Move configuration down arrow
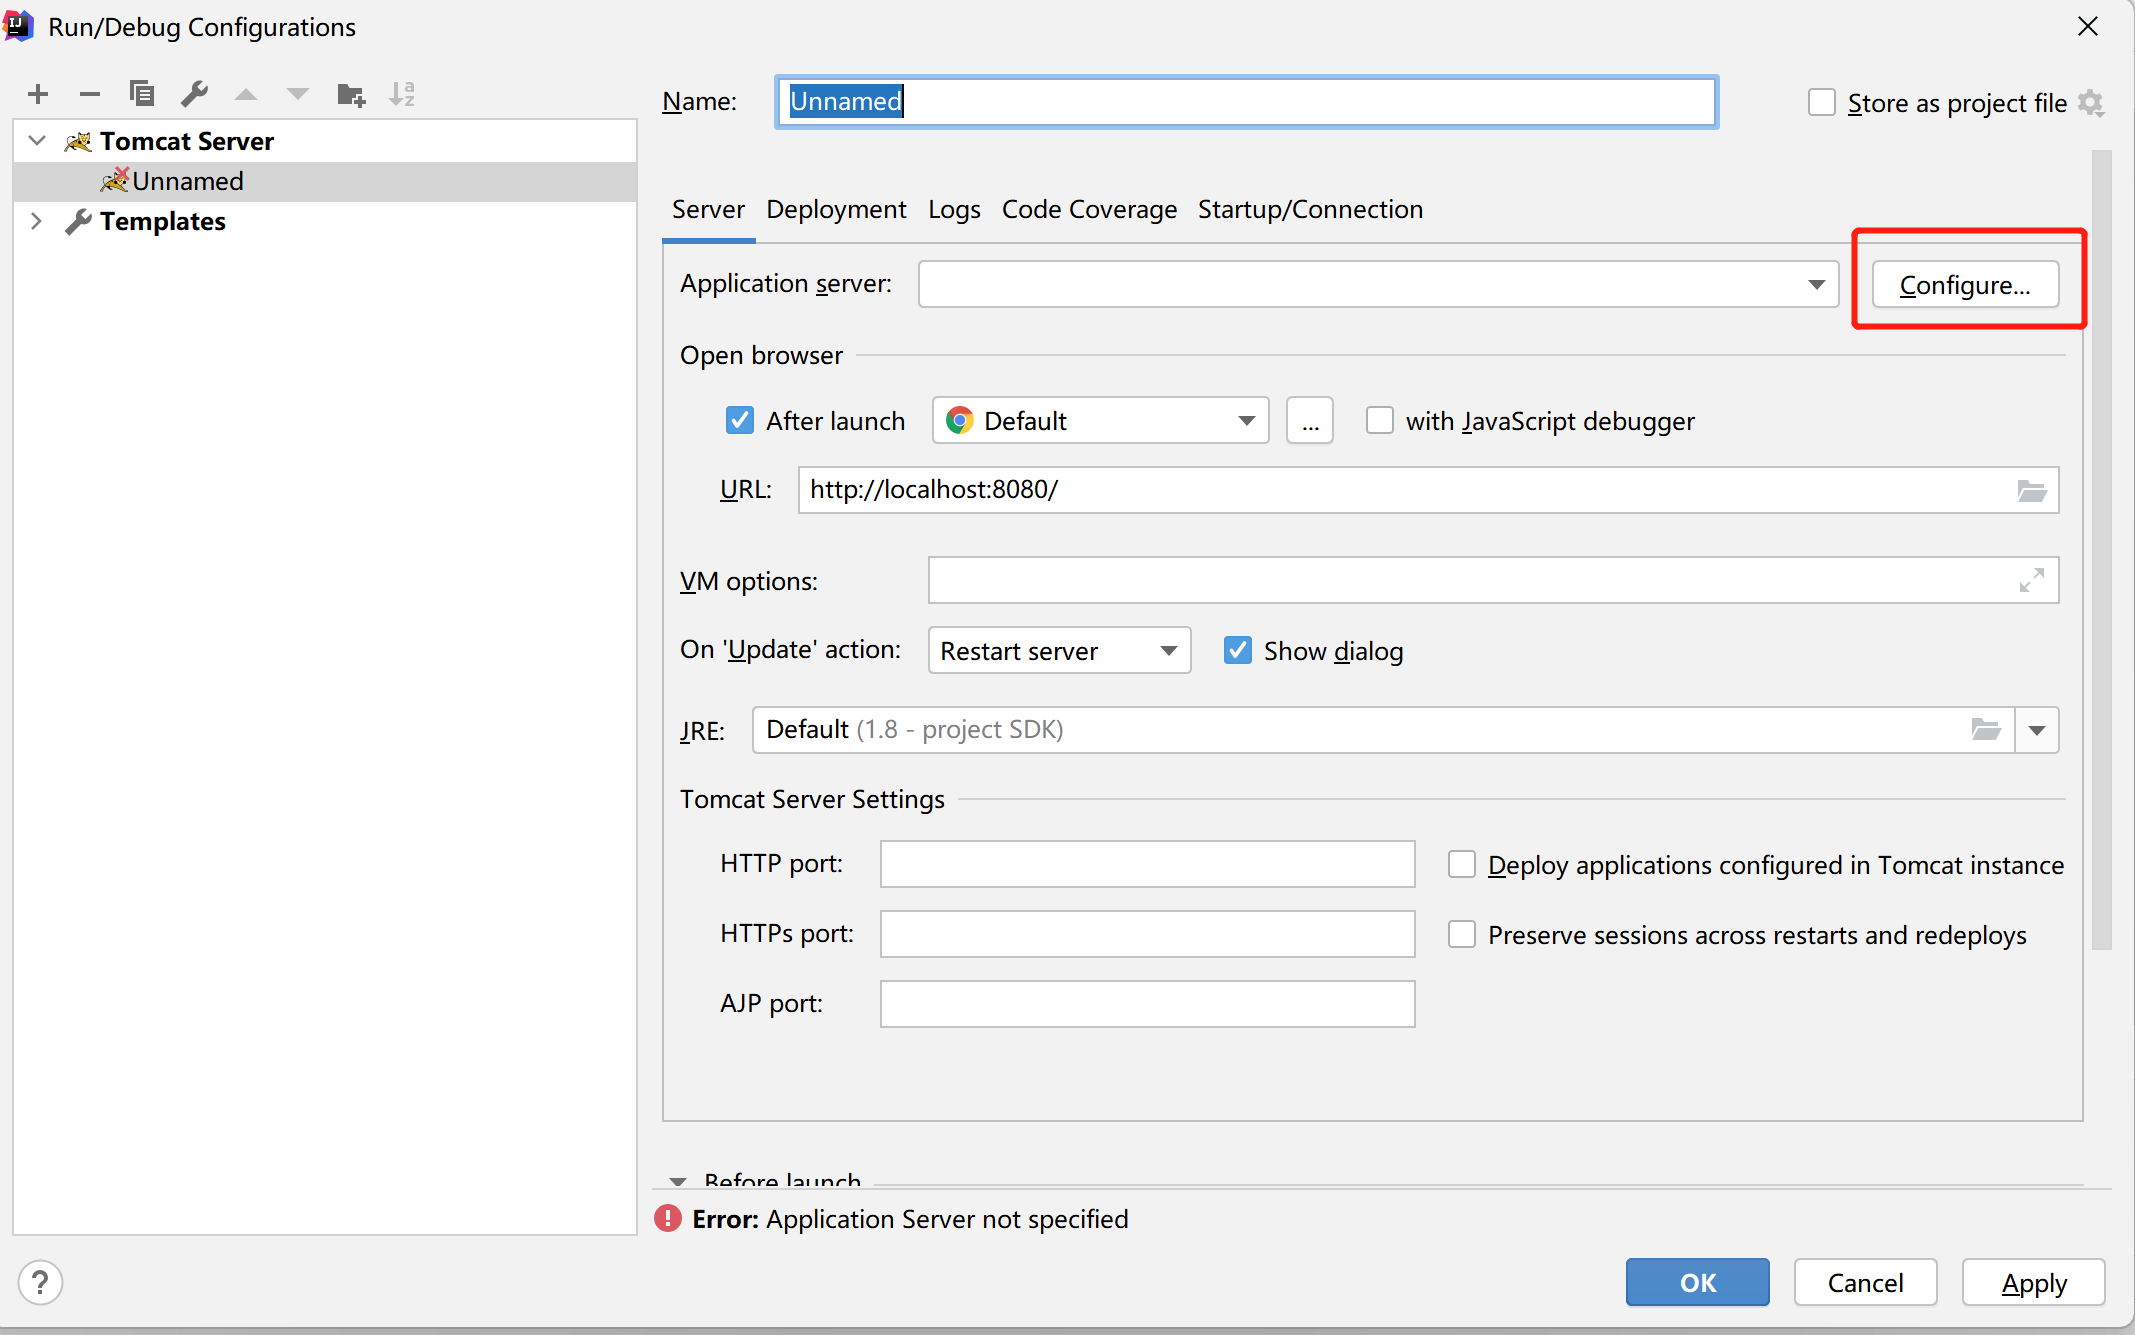 pyautogui.click(x=298, y=94)
